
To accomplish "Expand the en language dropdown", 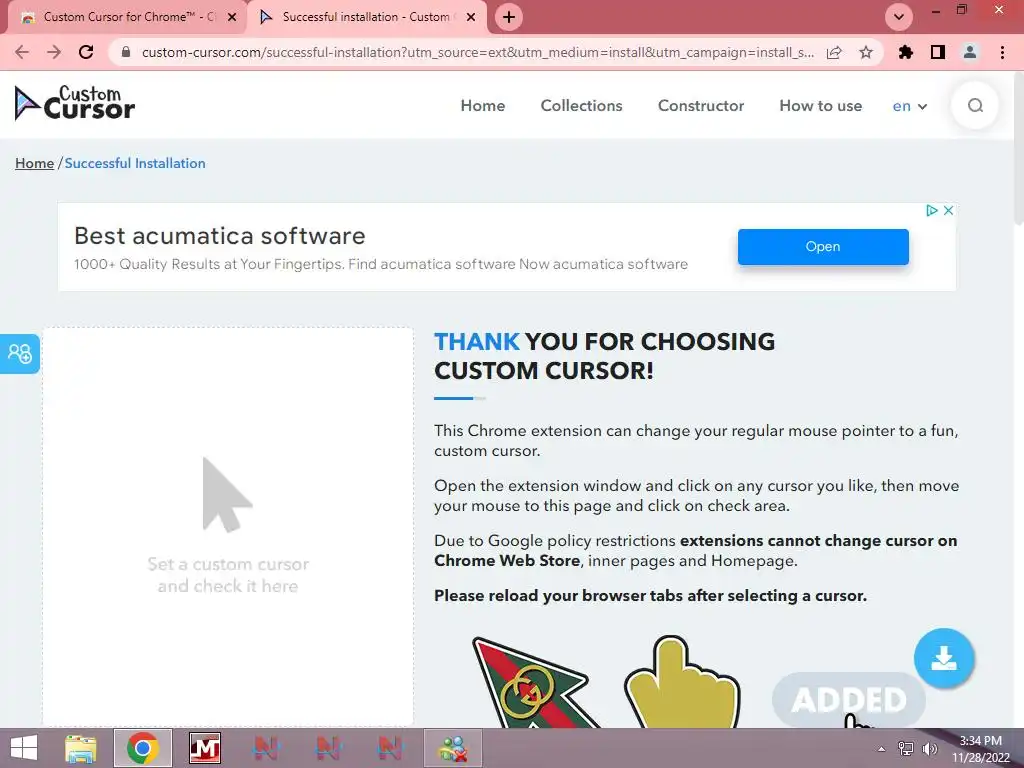I will pos(910,106).
